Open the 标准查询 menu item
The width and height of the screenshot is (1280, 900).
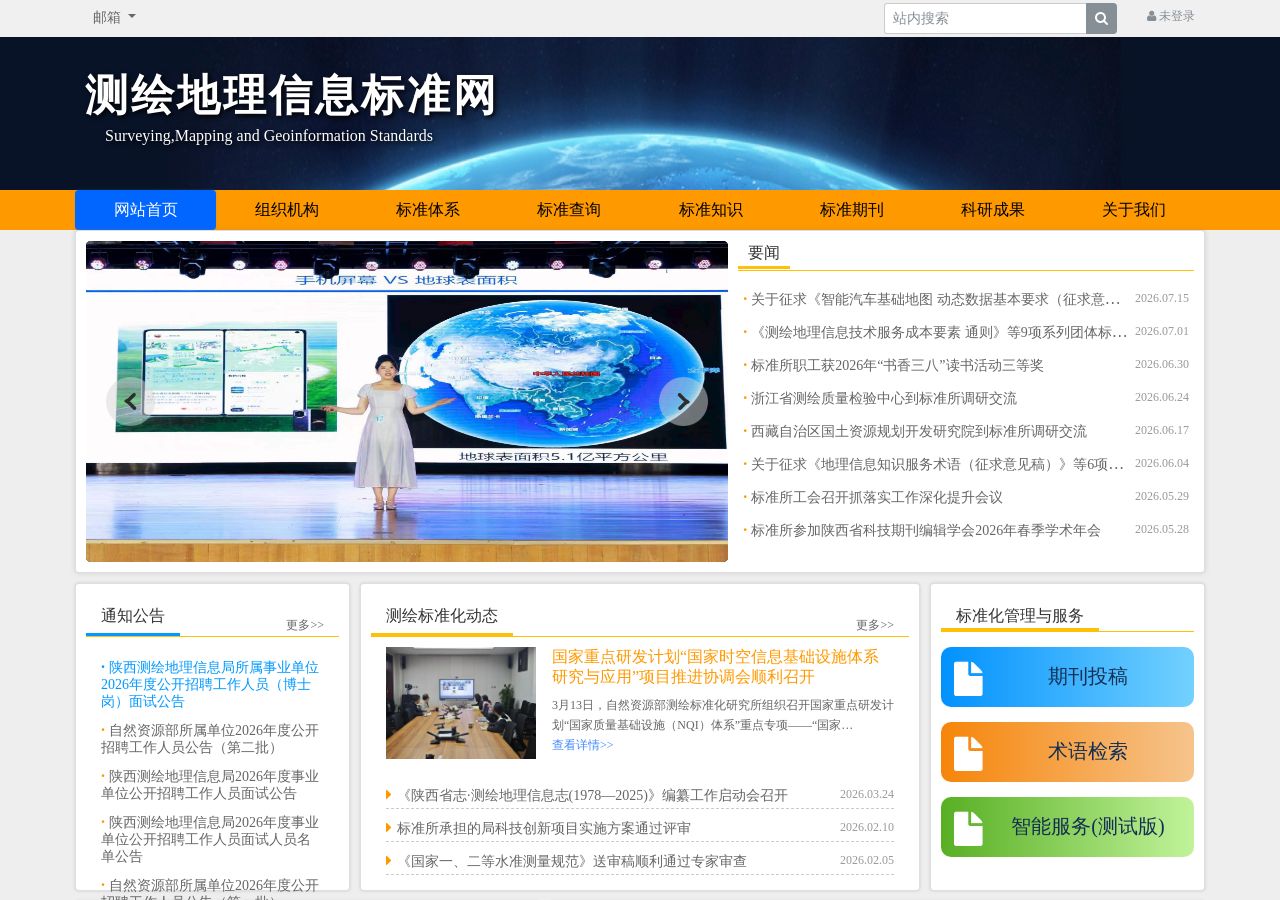569,210
